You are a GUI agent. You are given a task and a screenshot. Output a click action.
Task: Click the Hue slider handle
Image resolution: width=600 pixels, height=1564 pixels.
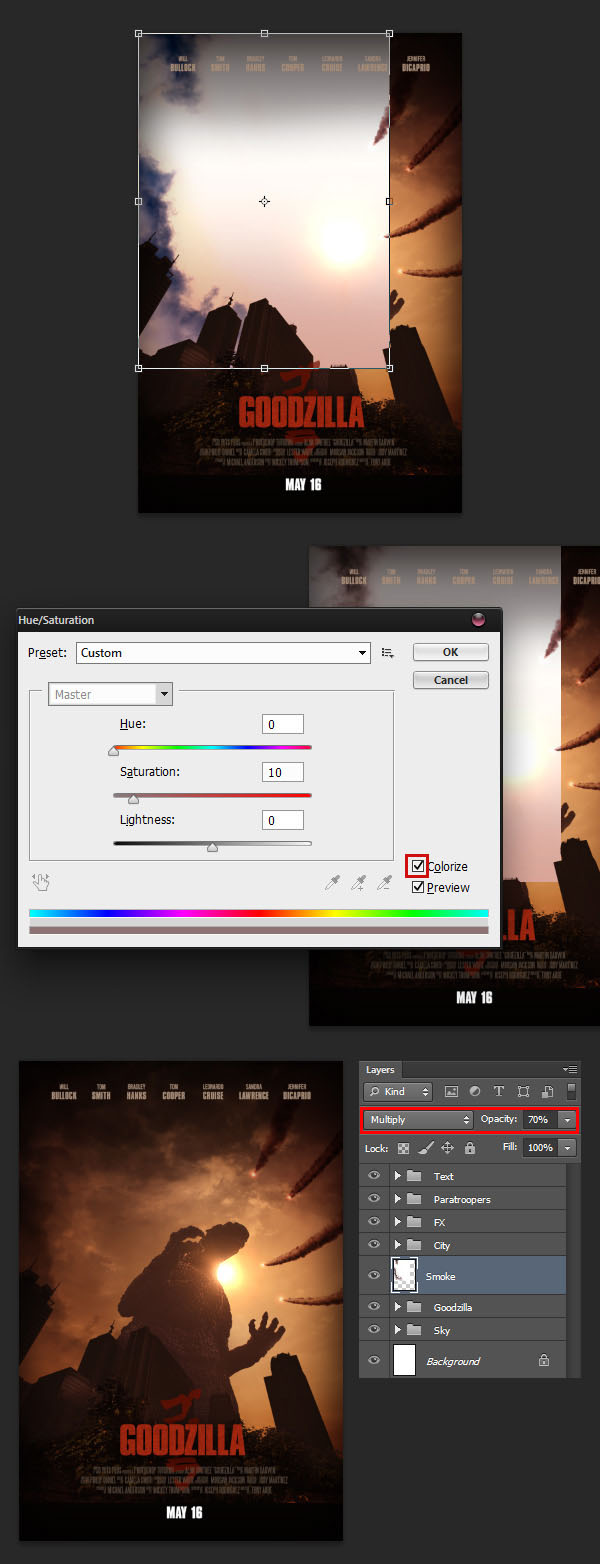click(x=114, y=750)
